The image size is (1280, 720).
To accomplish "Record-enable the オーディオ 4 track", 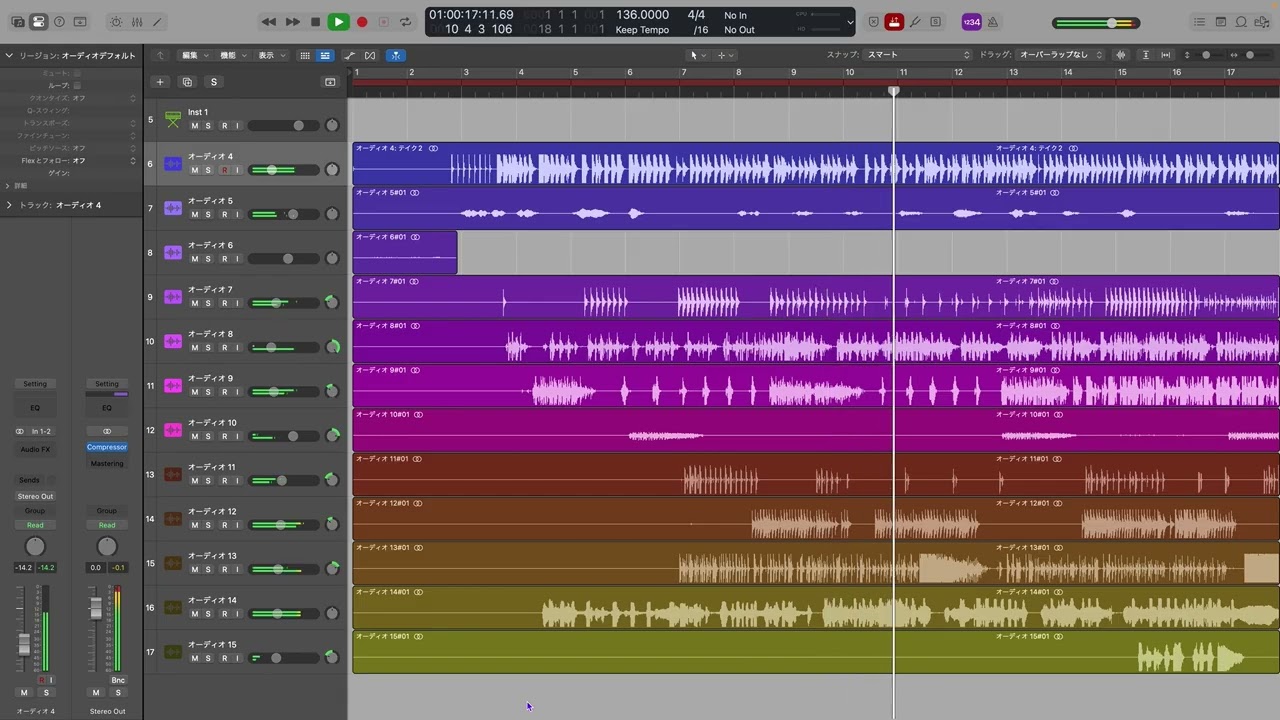I will click(224, 170).
